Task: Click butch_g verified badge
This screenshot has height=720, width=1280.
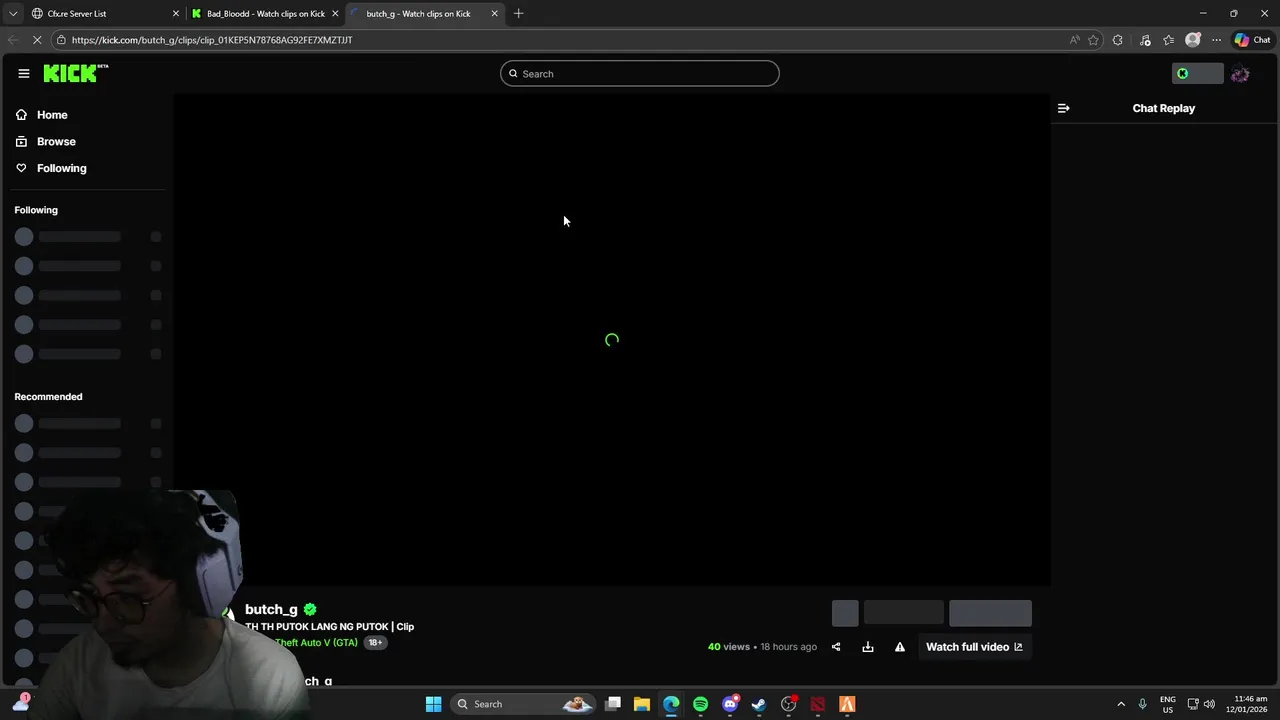Action: tap(310, 609)
